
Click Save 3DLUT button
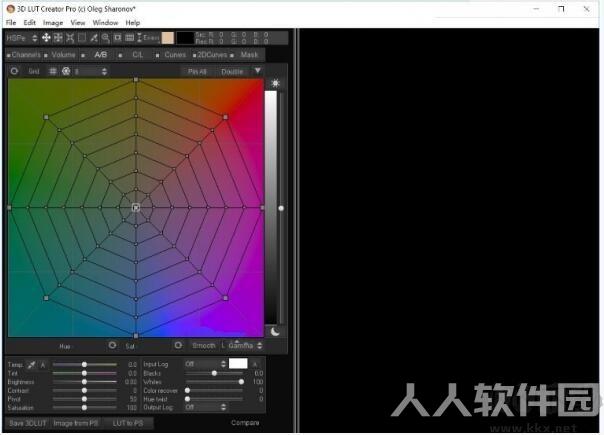28,423
